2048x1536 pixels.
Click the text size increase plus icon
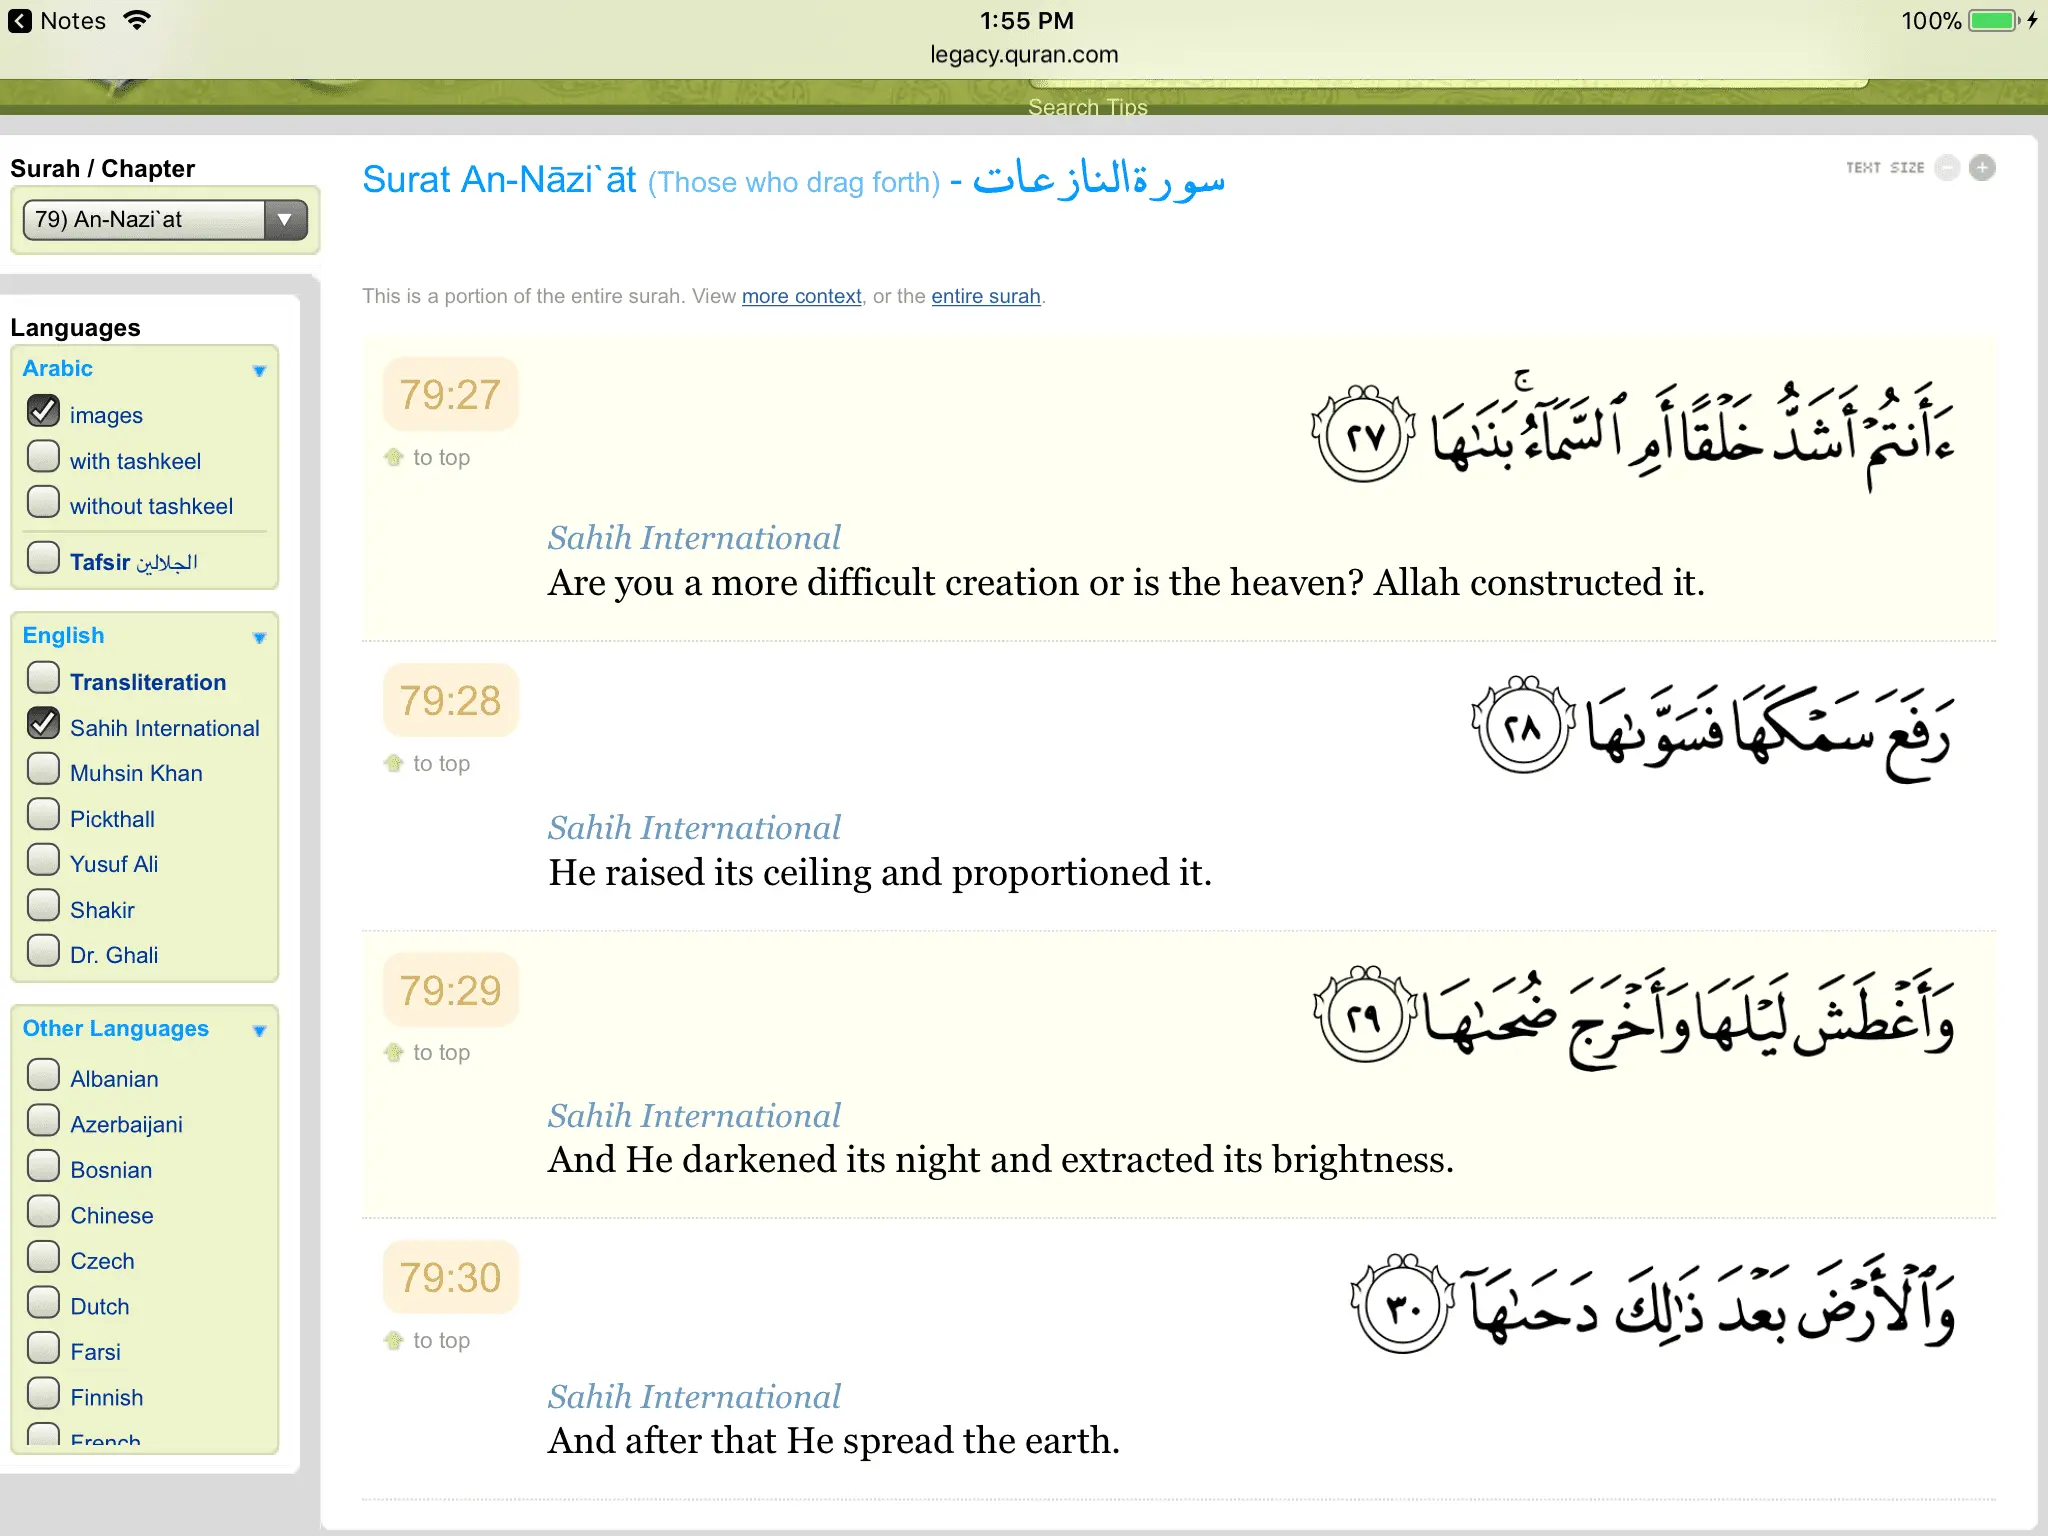coord(1982,168)
